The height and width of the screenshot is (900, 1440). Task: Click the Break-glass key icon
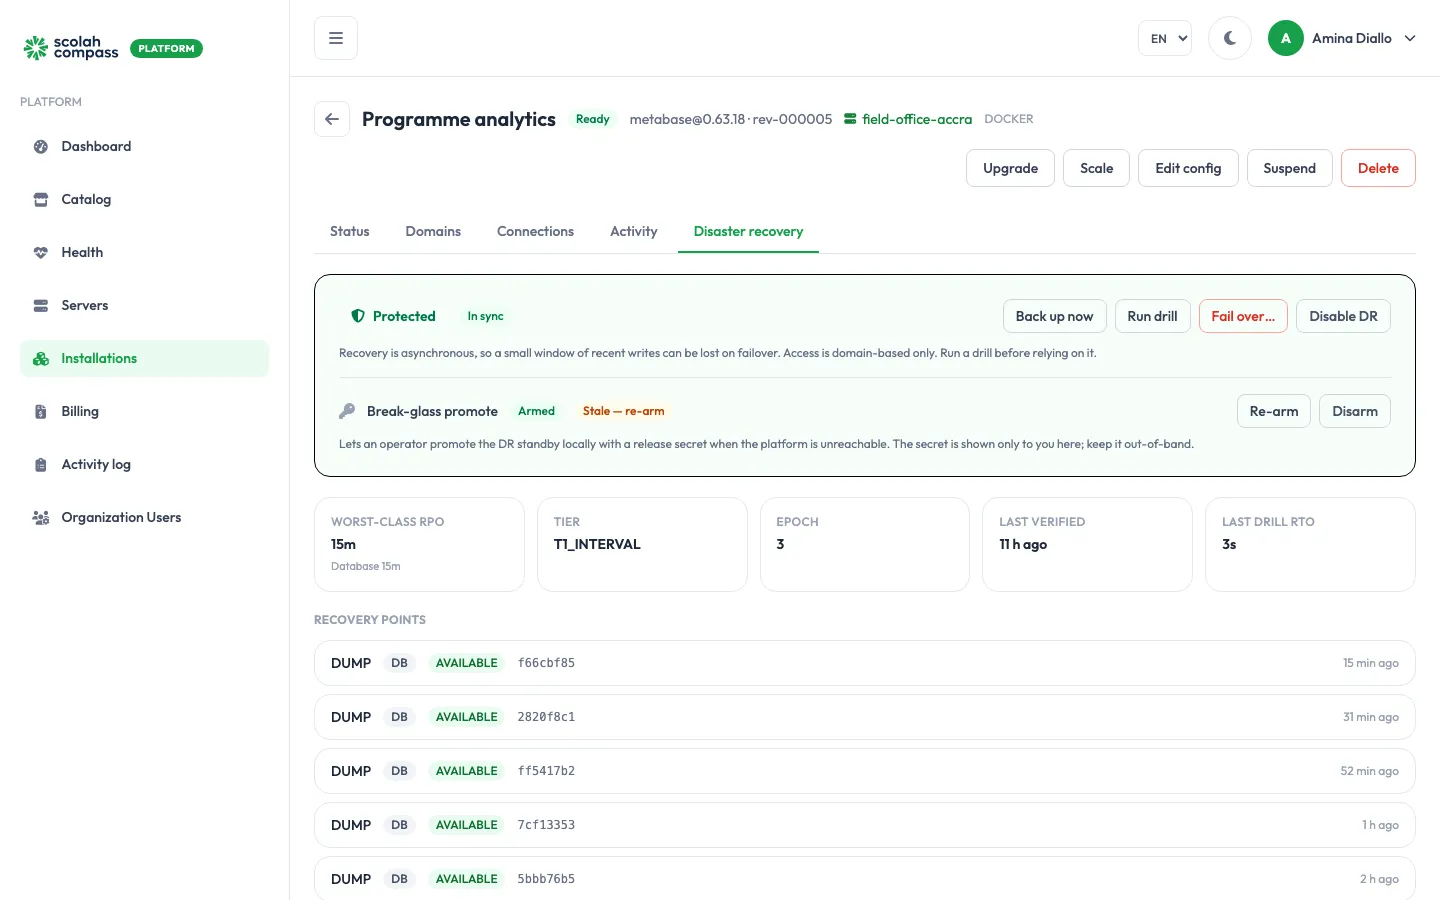click(347, 411)
